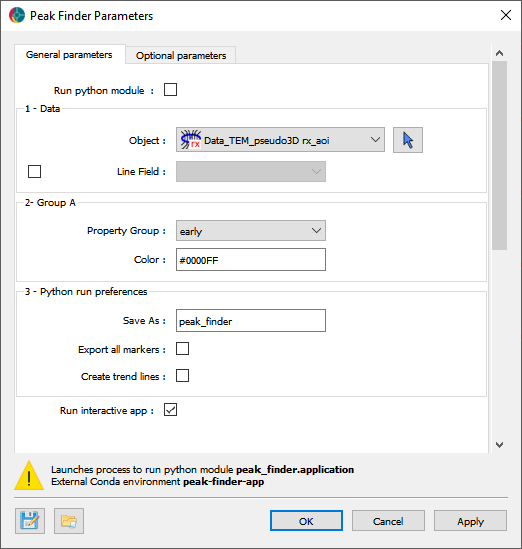Open the Object dropdown Data_TEM_pseudo3D rx_aoi

coord(280,140)
